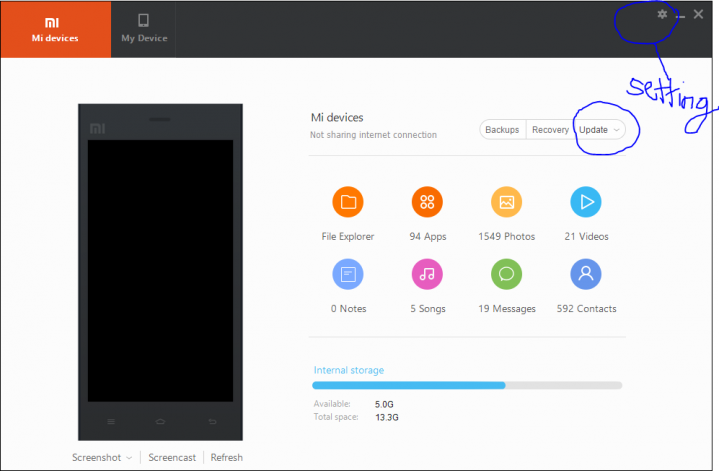Click the internal storage usage bar
The width and height of the screenshot is (719, 471).
pyautogui.click(x=467, y=385)
